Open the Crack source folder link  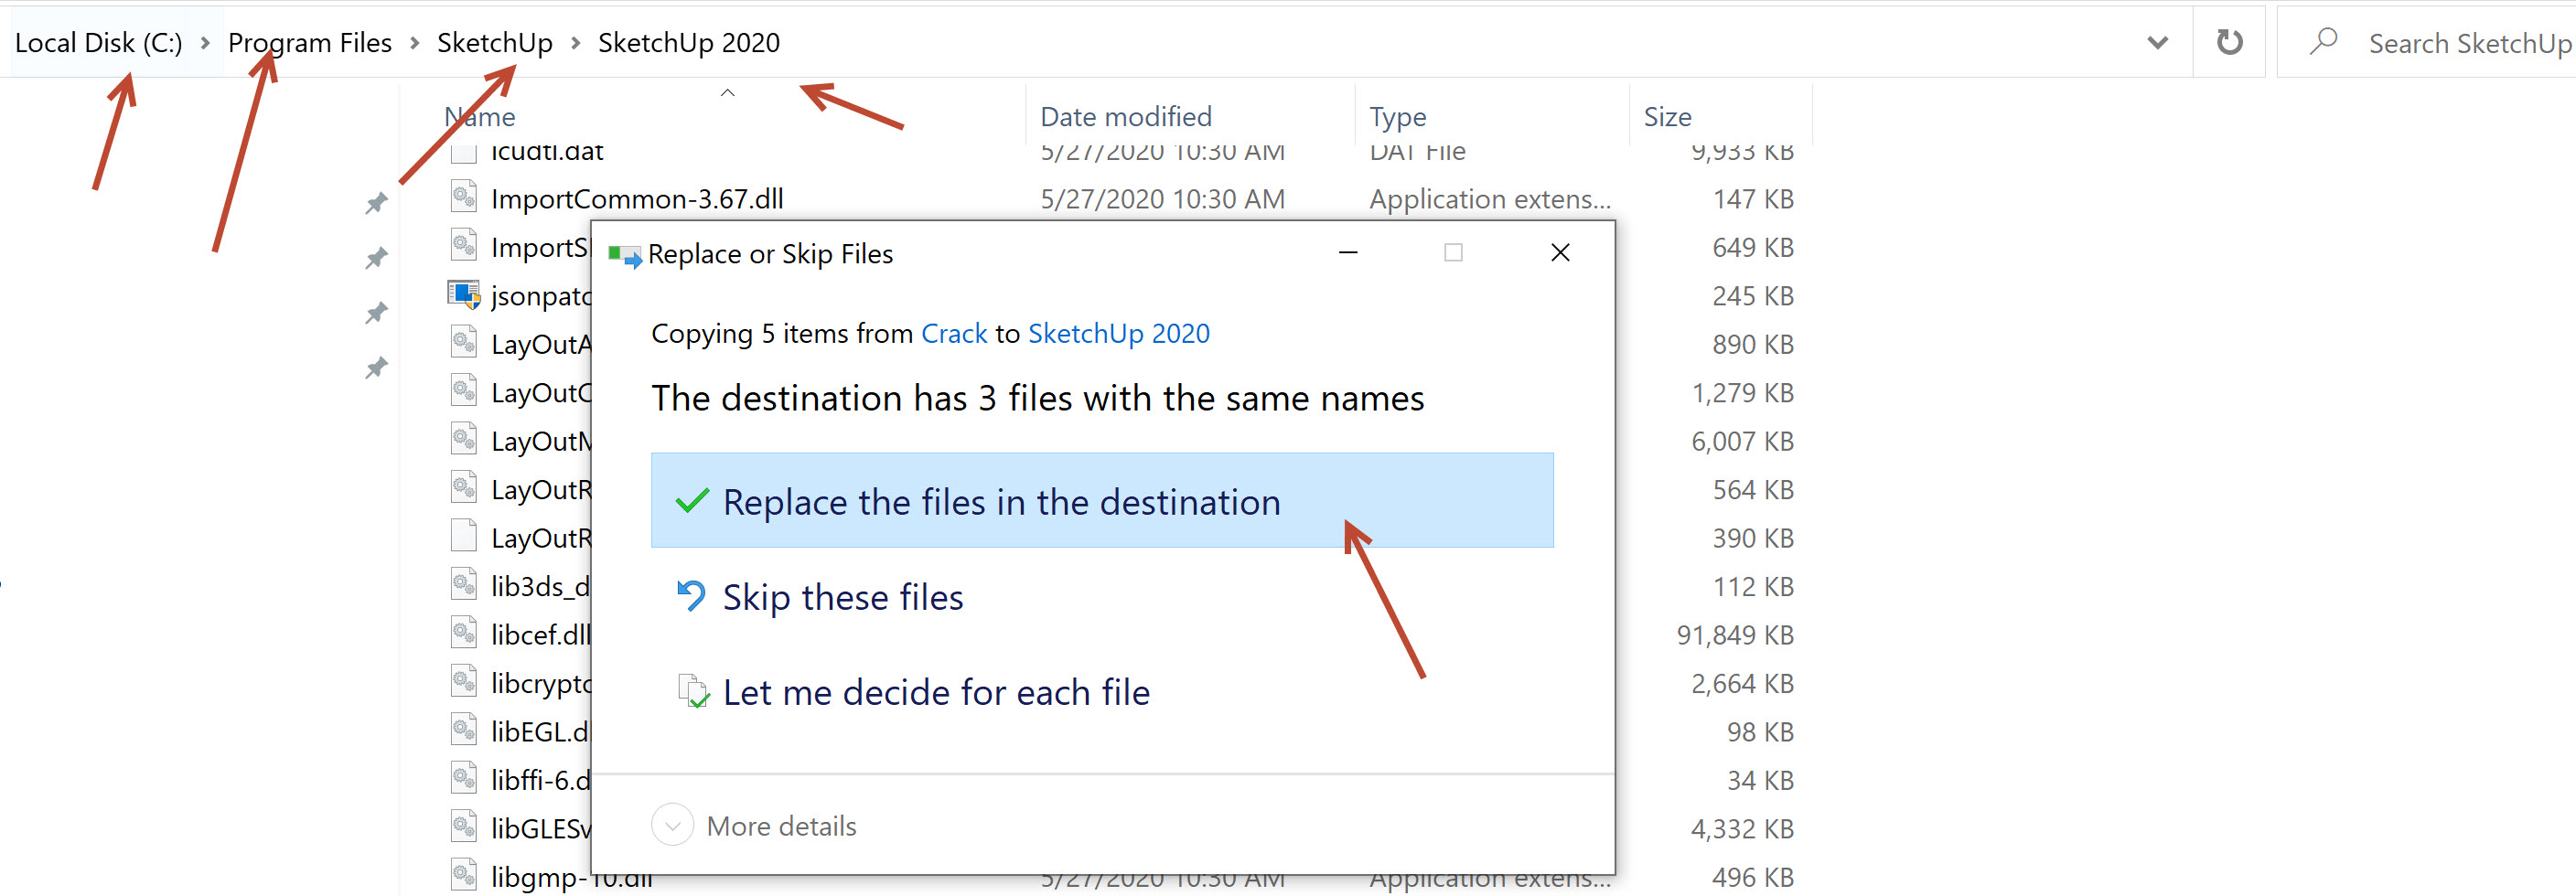point(953,334)
